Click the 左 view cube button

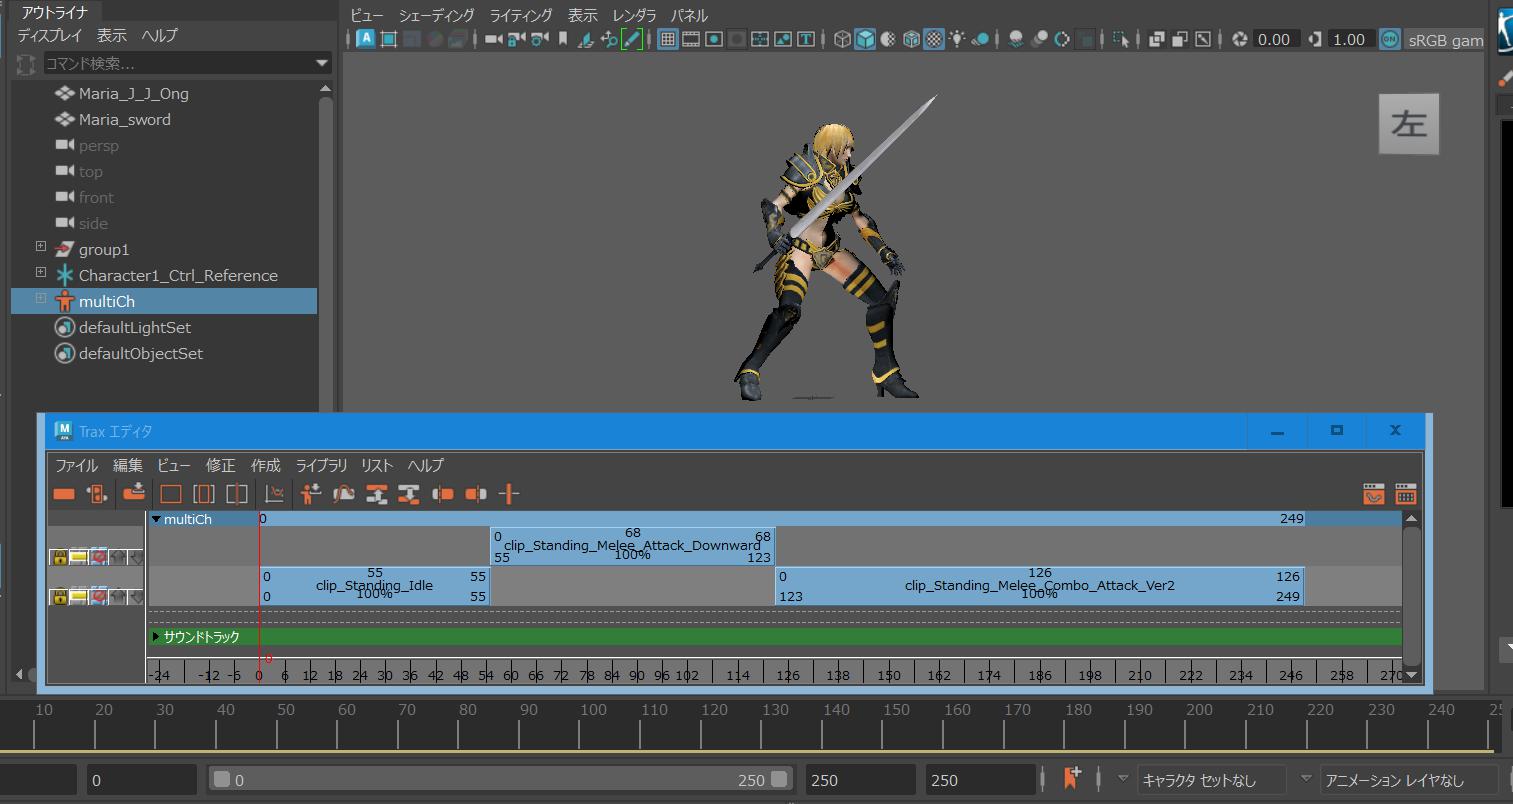click(x=1409, y=124)
